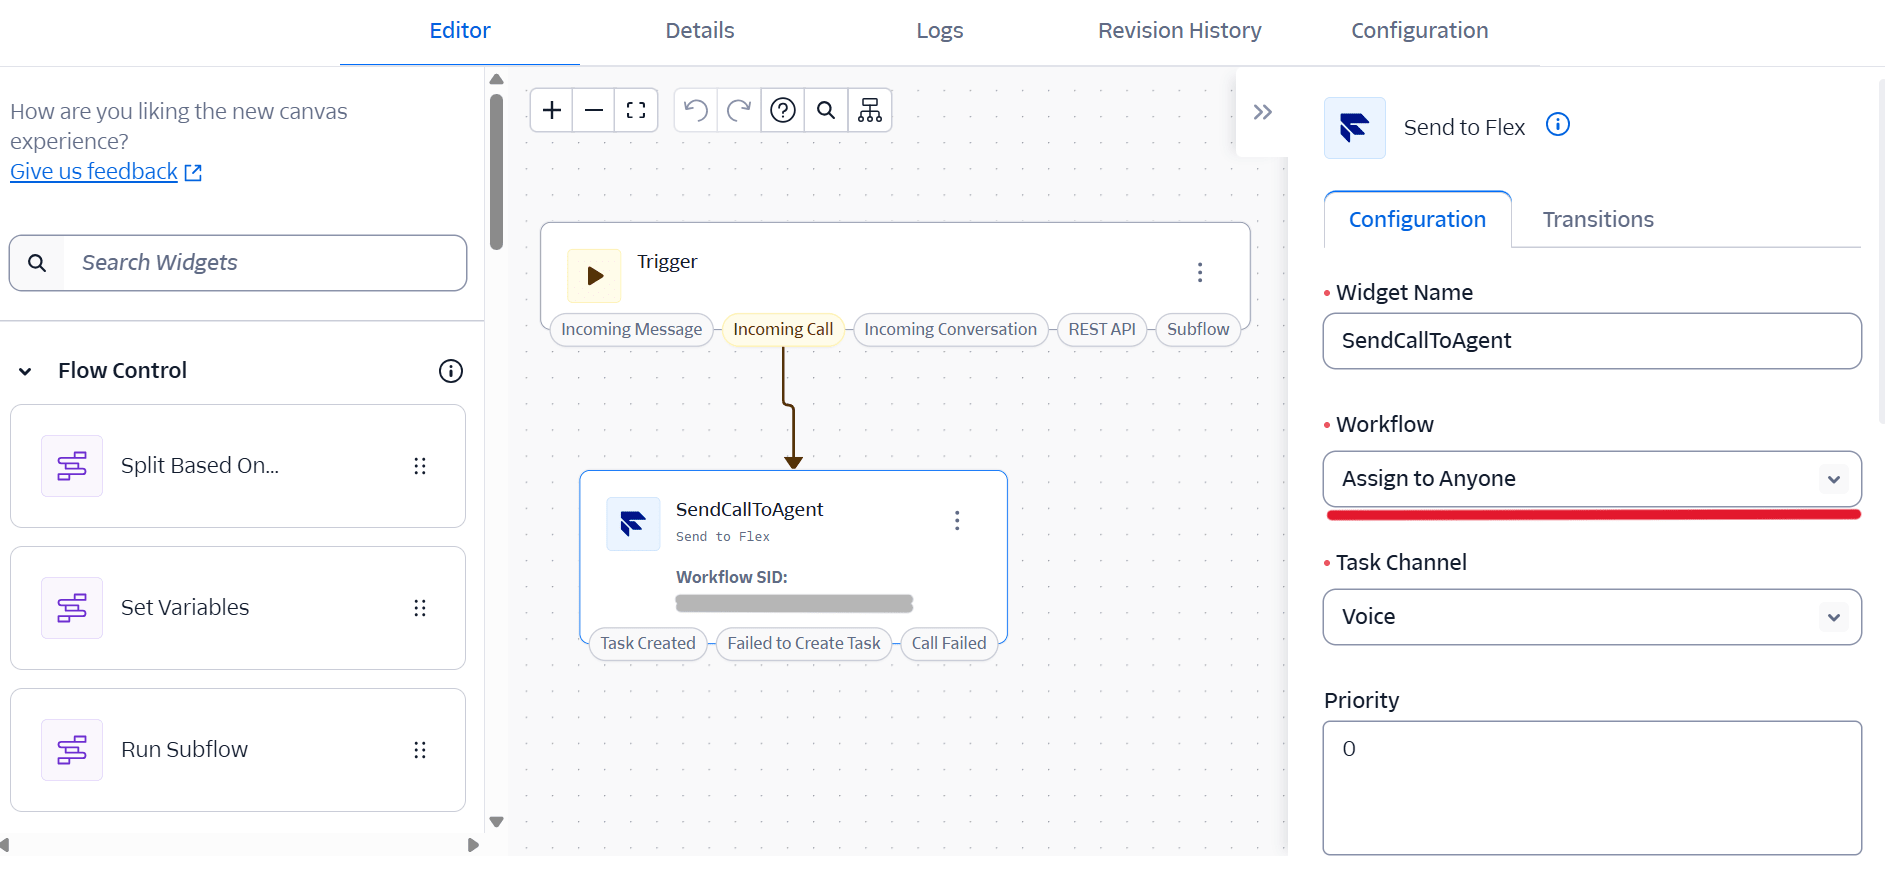Viewport: 1885px width, 871px height.
Task: Click the zoom in plus icon
Action: [551, 110]
